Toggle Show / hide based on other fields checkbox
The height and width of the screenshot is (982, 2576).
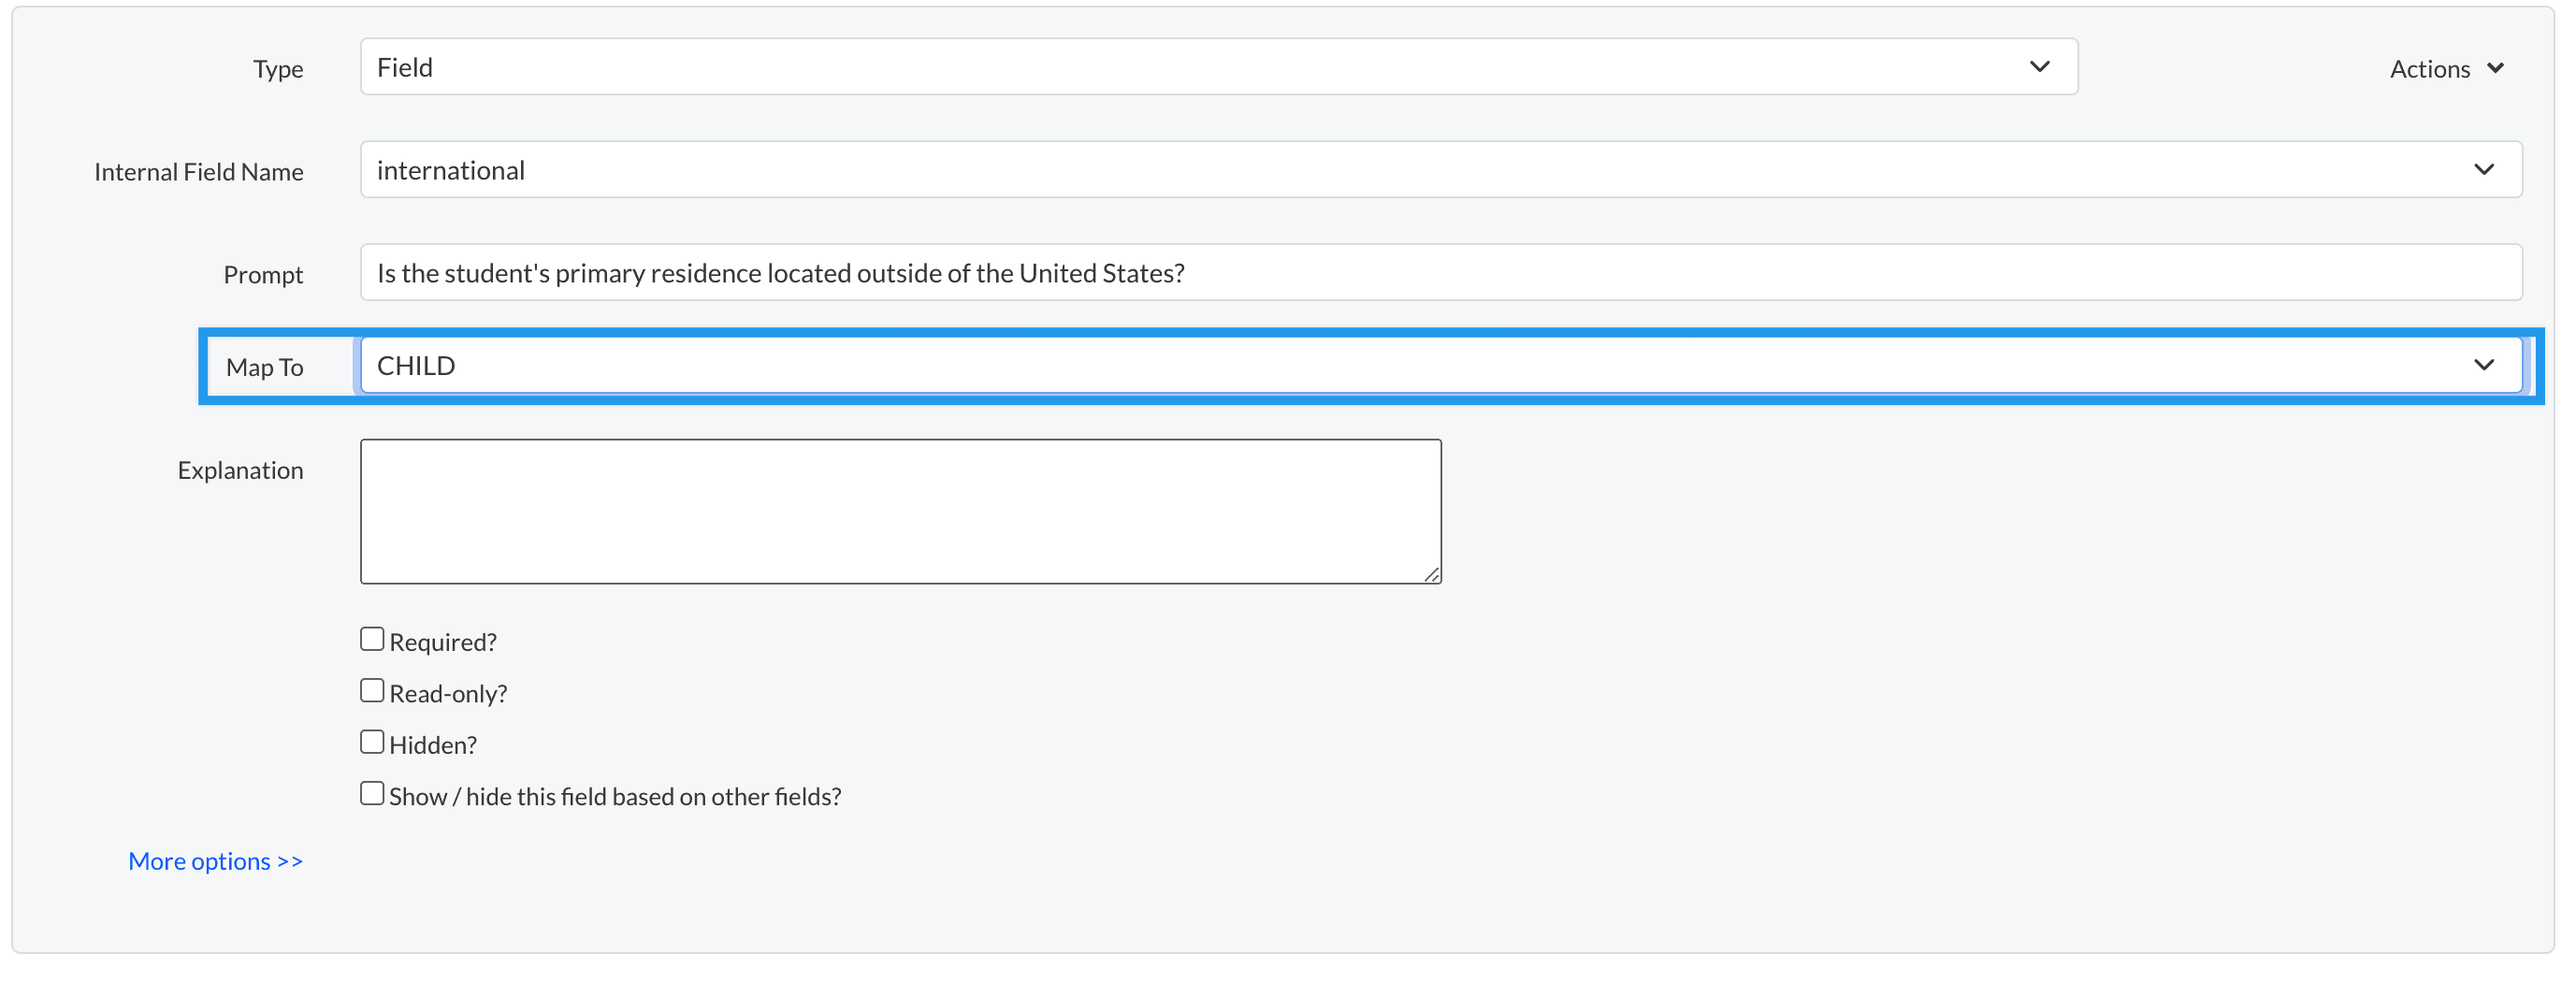coord(372,794)
